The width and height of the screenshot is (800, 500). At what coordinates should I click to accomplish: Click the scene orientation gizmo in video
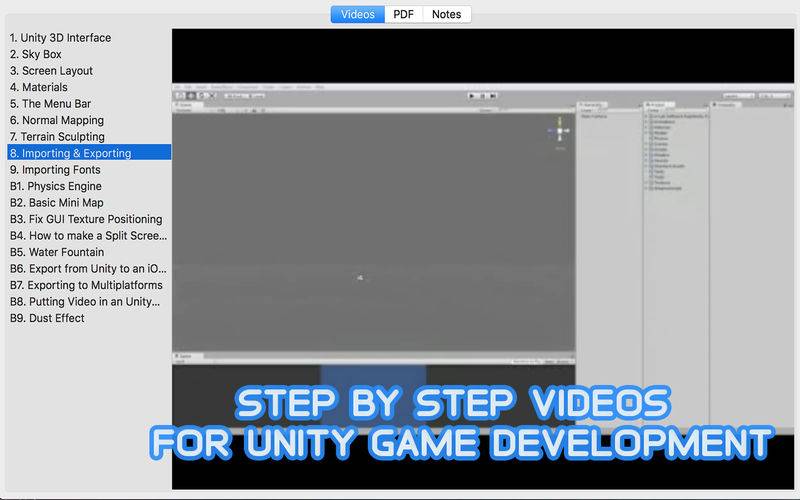click(x=560, y=131)
